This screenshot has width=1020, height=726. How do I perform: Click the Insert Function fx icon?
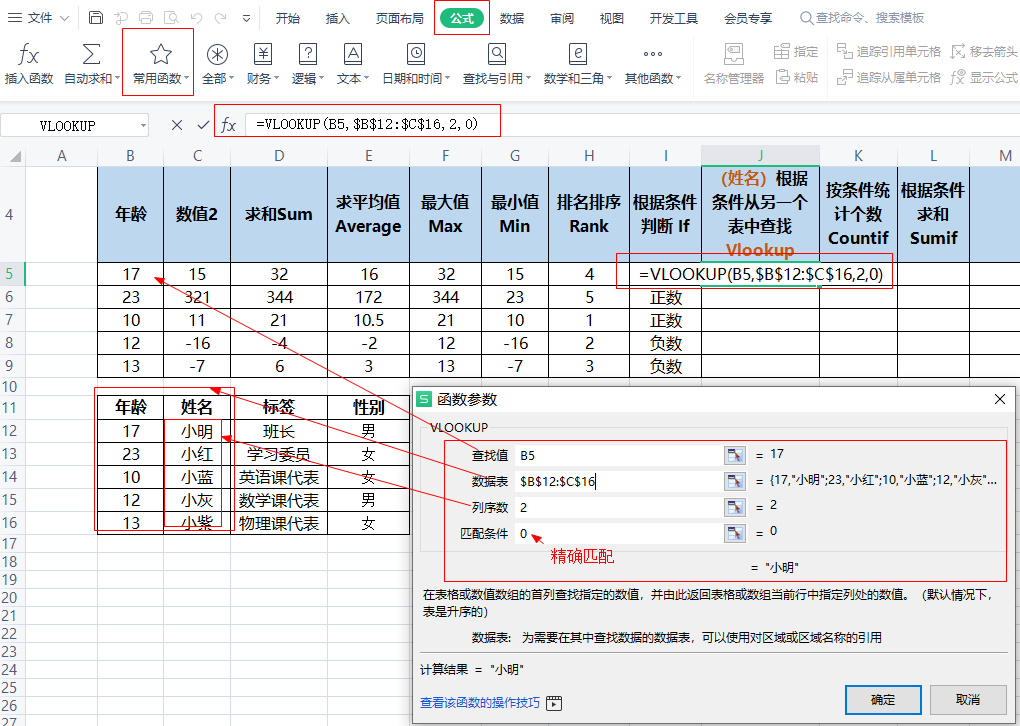tap(28, 55)
